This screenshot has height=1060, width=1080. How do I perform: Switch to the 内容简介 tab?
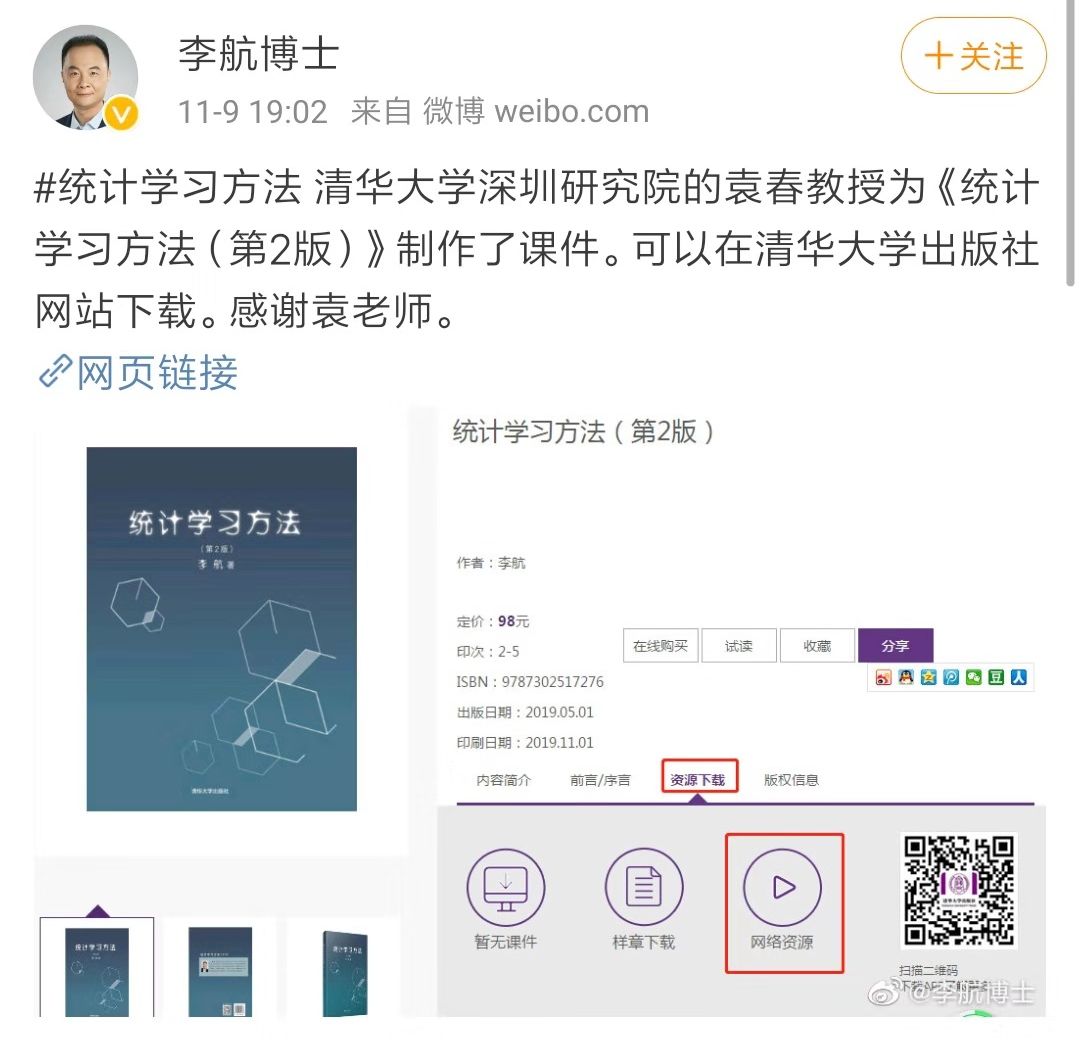[503, 780]
